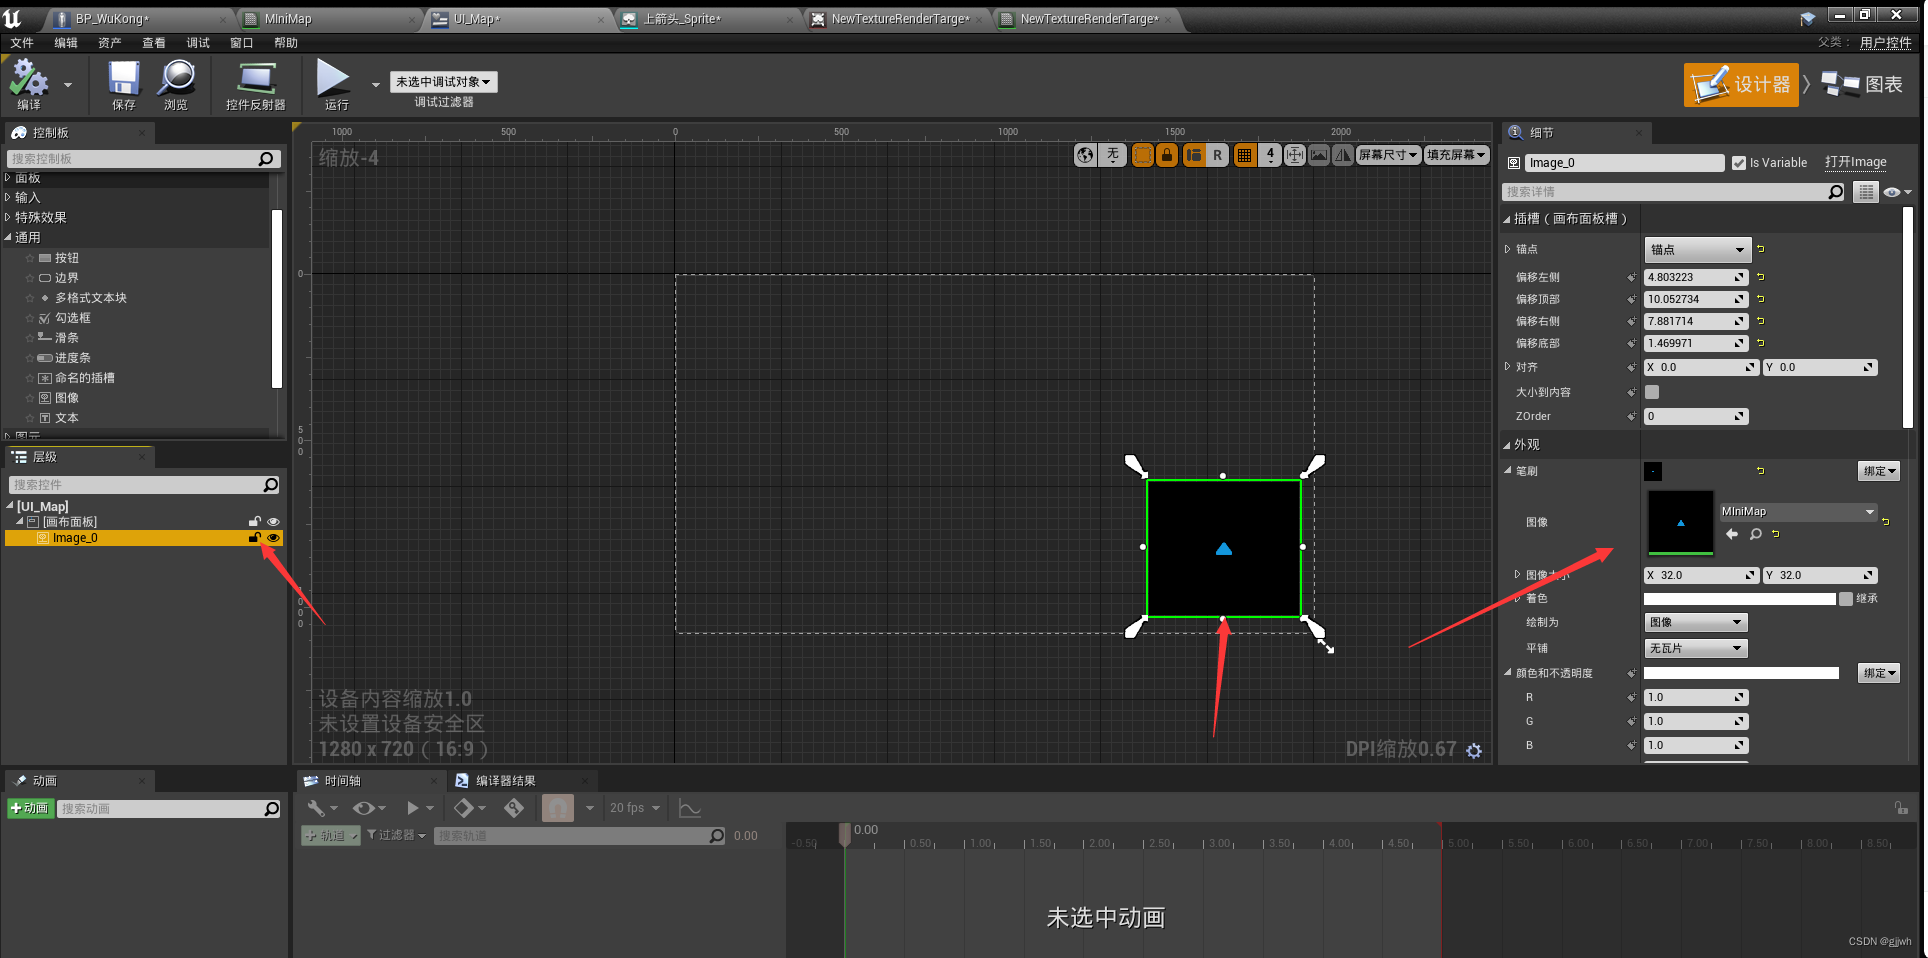The height and width of the screenshot is (958, 1928).
Task: Click the 打开Image link in details
Action: click(1856, 162)
